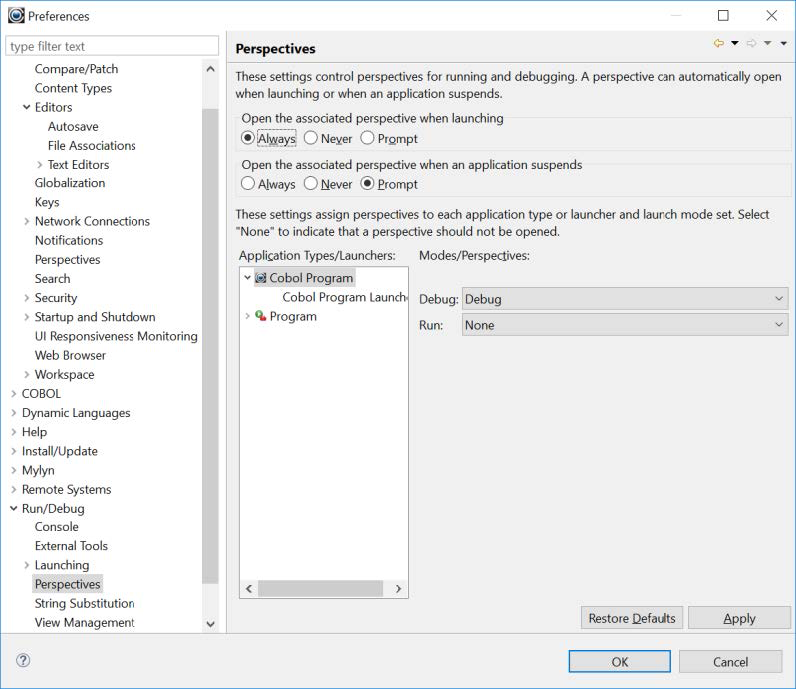
Task: Open Console under Run/Debug
Action: coord(56,527)
